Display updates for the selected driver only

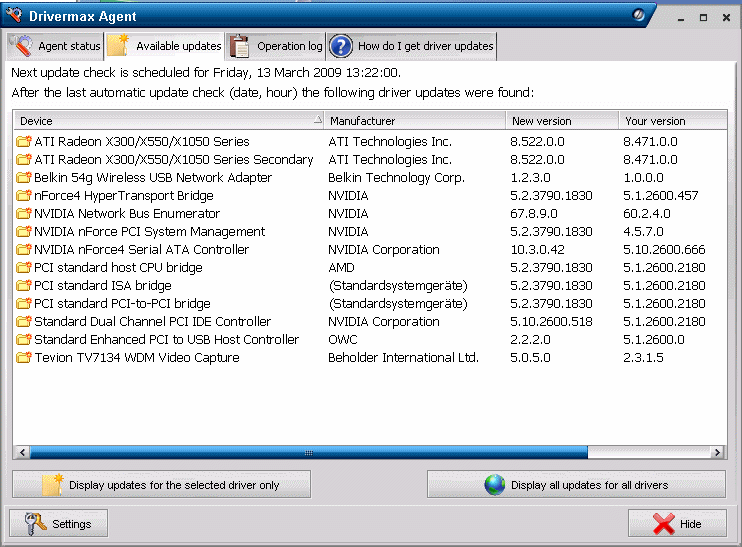tap(162, 484)
